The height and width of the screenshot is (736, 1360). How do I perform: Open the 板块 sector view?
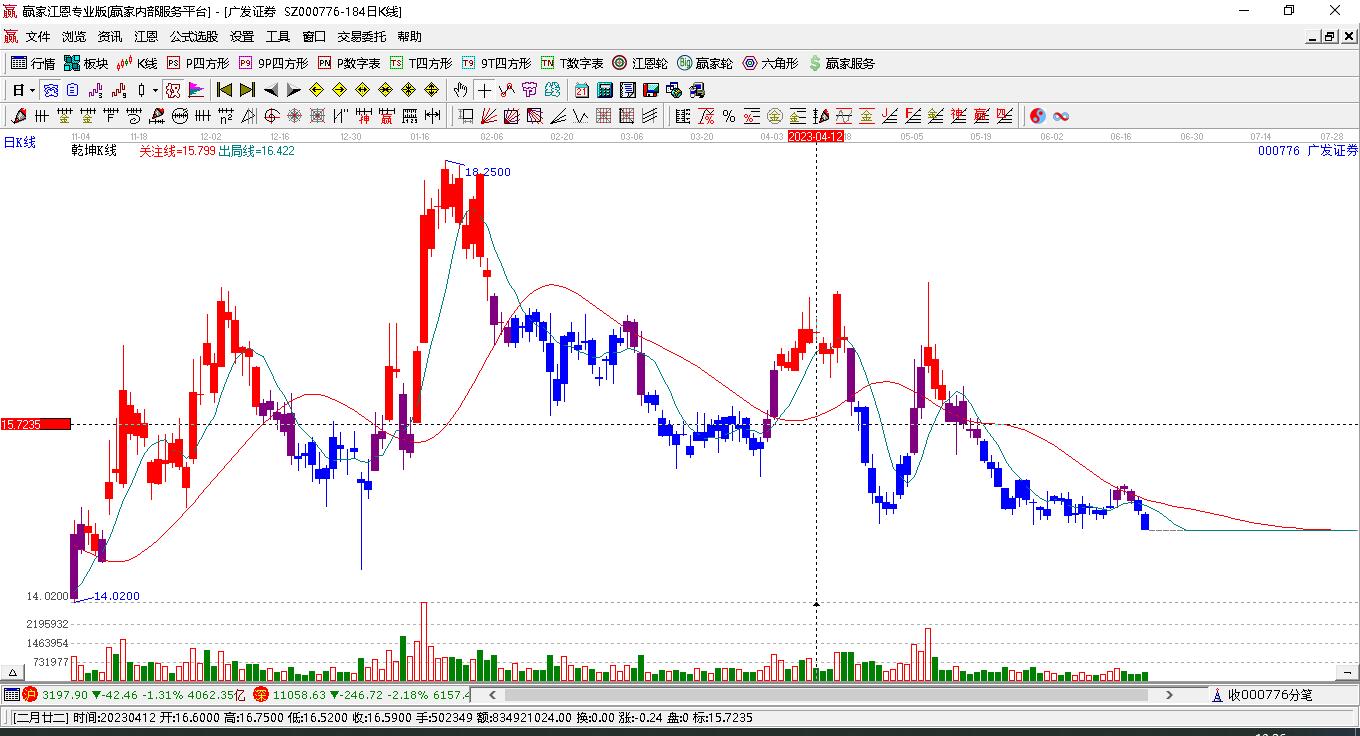pyautogui.click(x=86, y=63)
